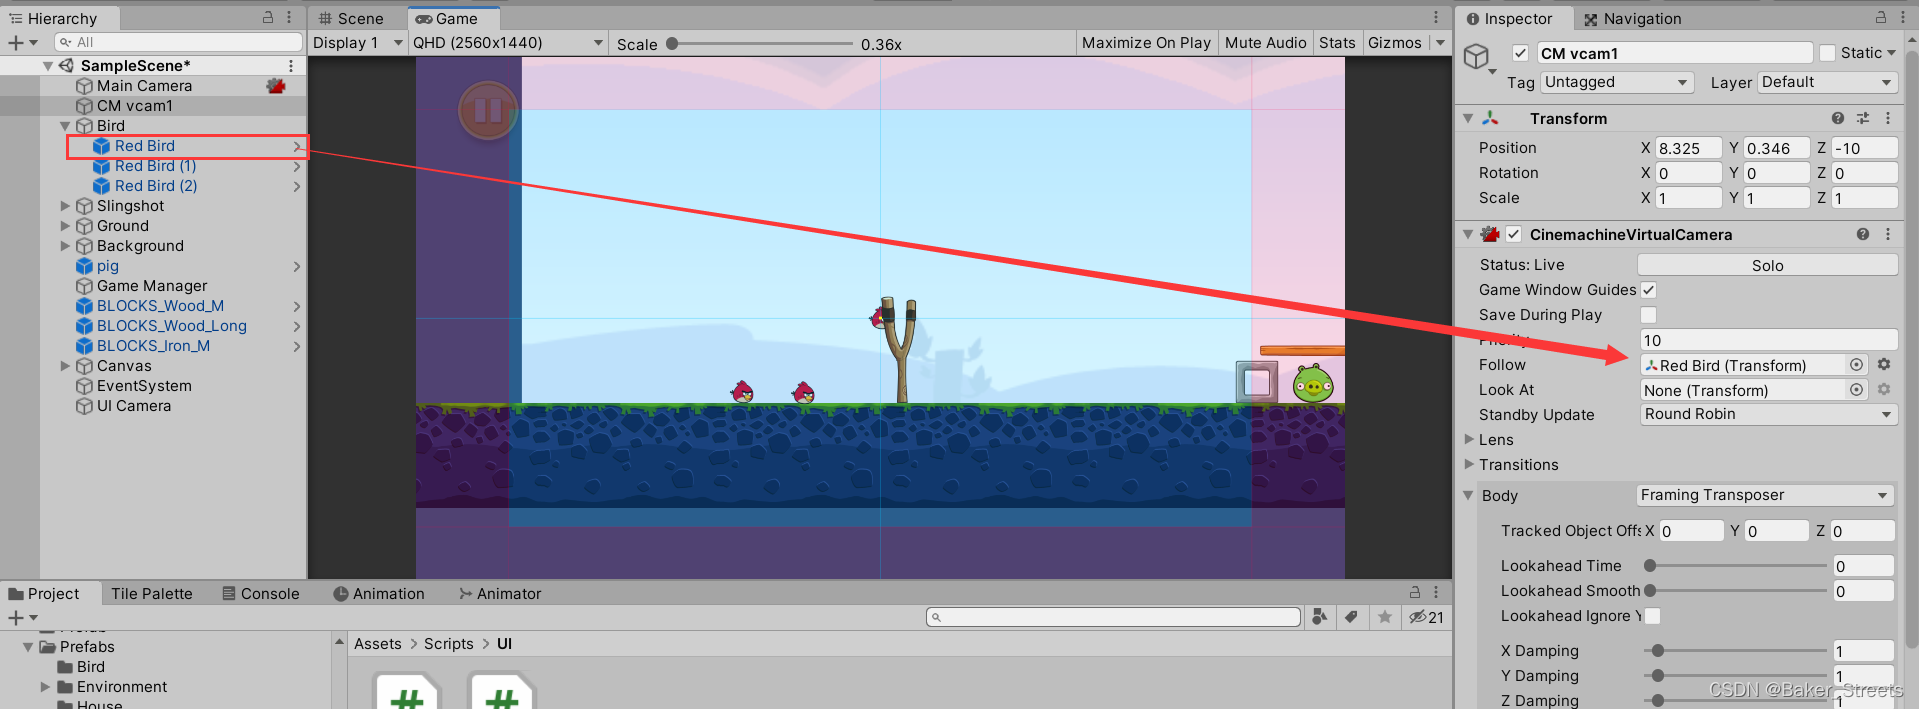Open Body Framing Transposer dropdown

coord(1765,495)
